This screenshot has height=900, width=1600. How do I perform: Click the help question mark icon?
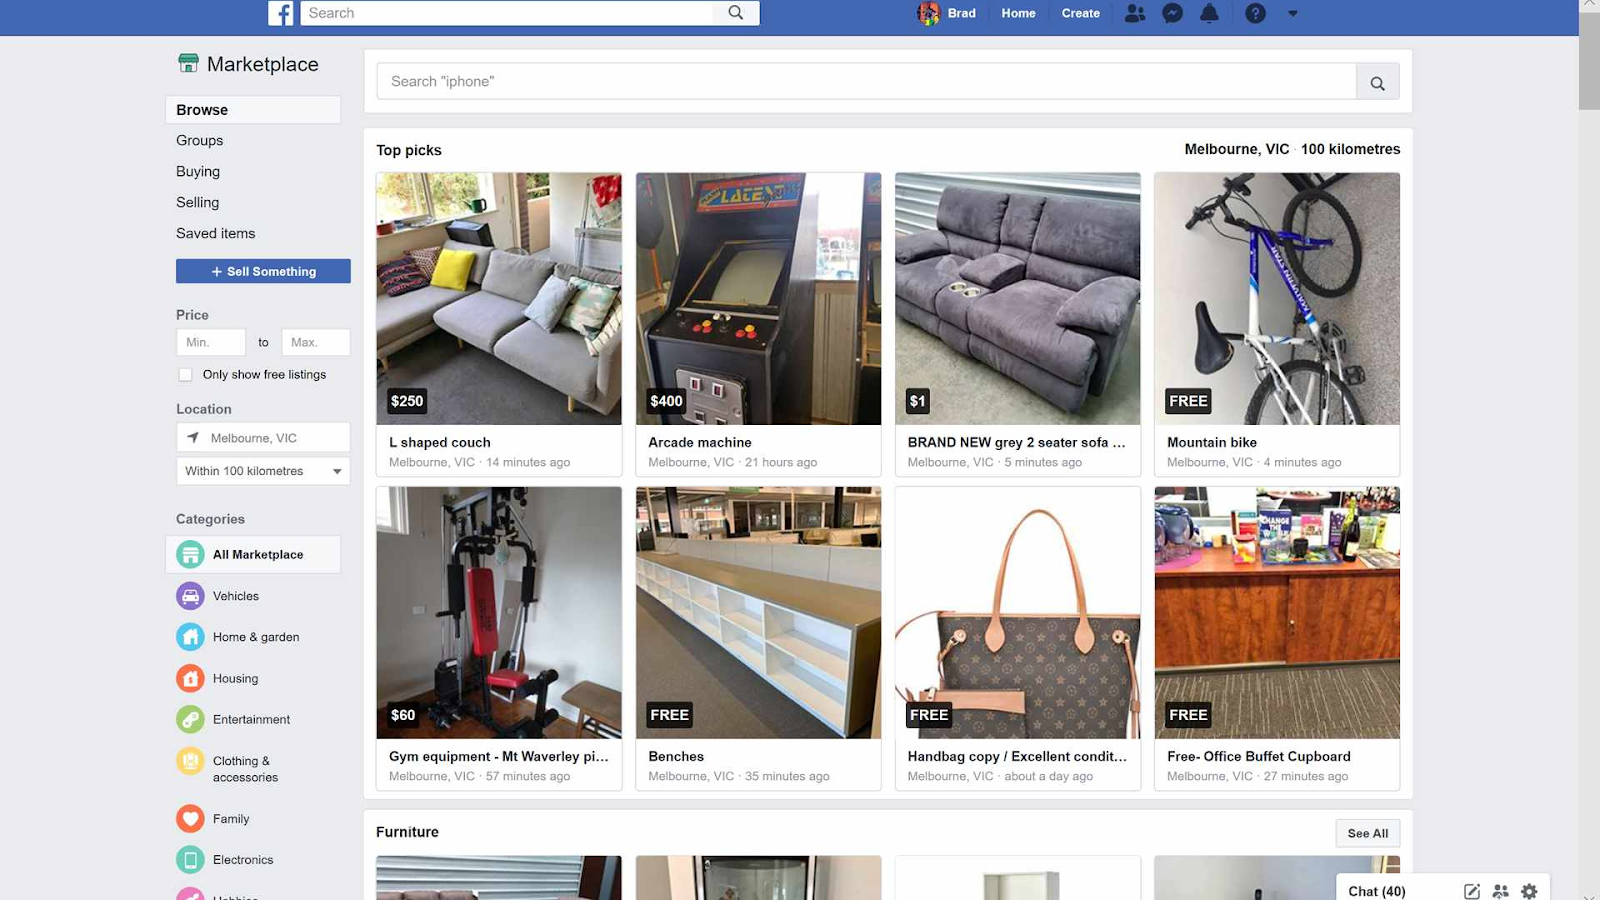[1256, 13]
